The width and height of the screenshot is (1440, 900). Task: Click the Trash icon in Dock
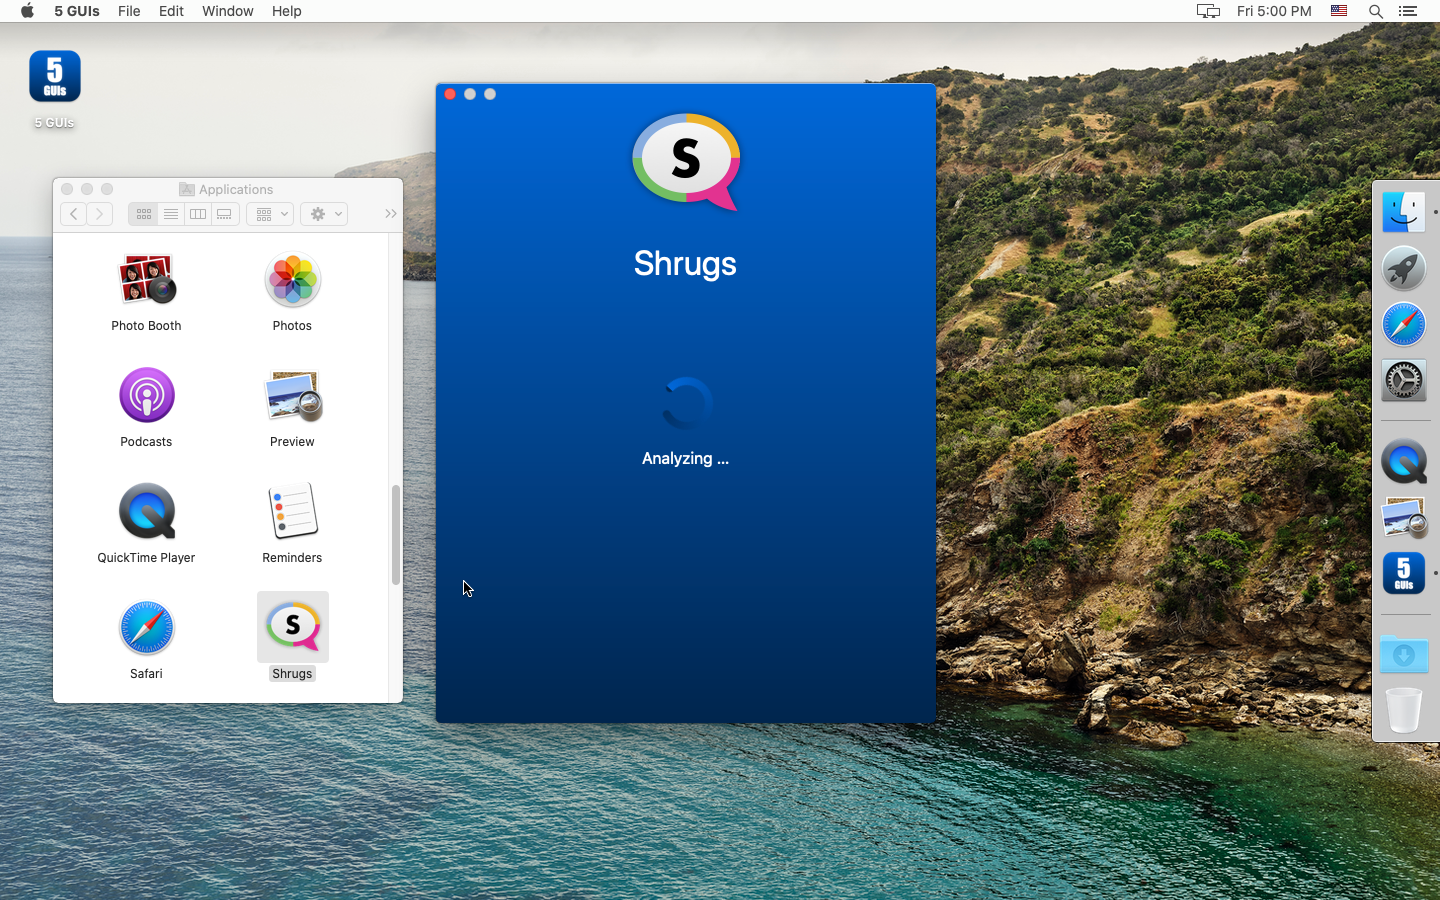(x=1404, y=710)
